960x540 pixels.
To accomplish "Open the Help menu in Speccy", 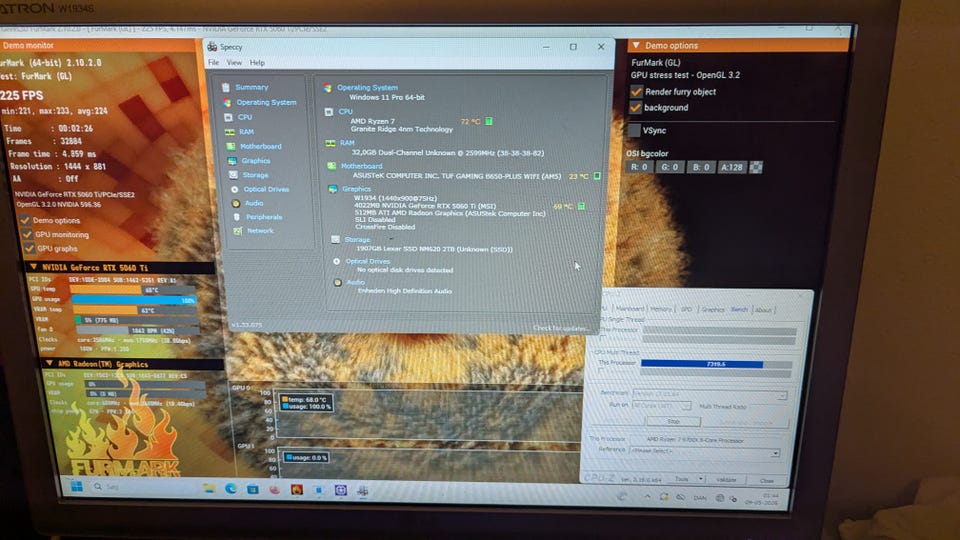I will coord(257,62).
